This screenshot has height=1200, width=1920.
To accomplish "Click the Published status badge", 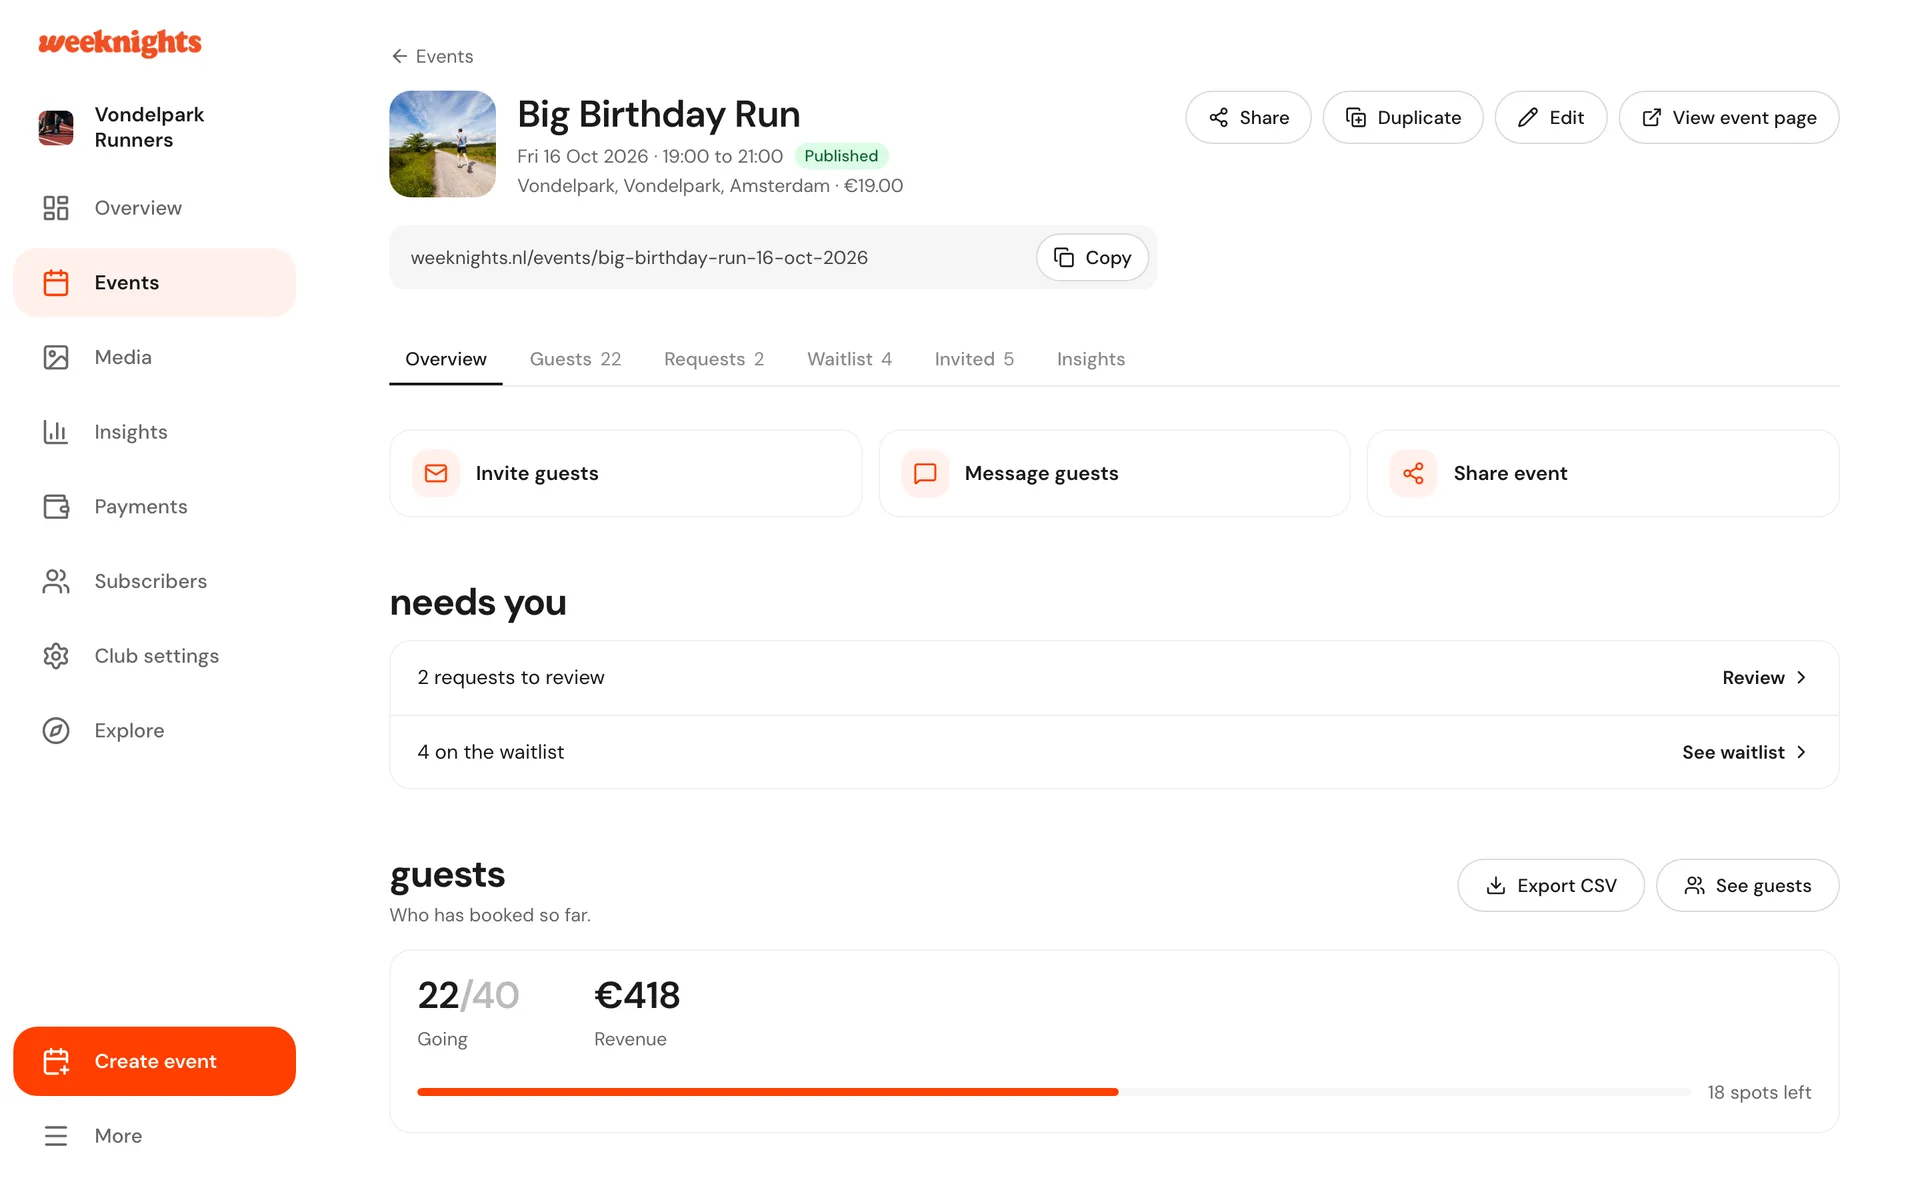I will click(841, 156).
